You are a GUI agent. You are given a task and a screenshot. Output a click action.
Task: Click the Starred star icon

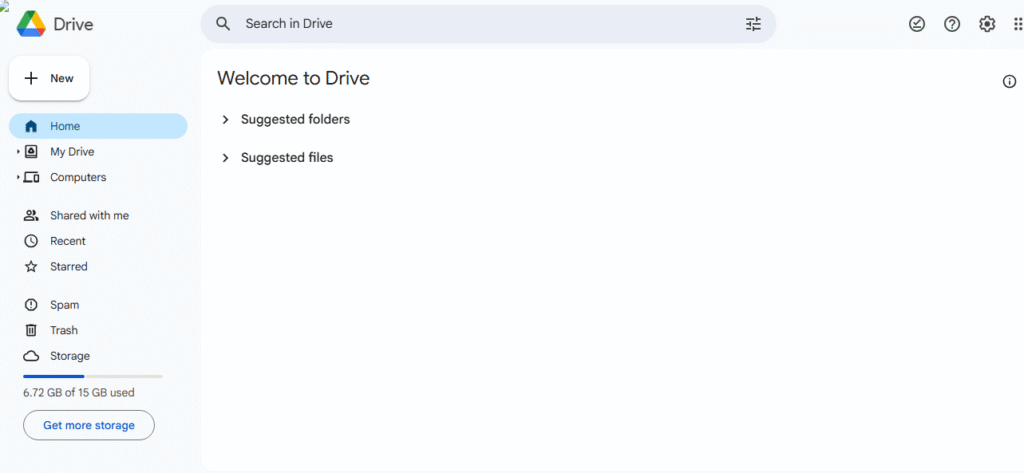coord(31,267)
